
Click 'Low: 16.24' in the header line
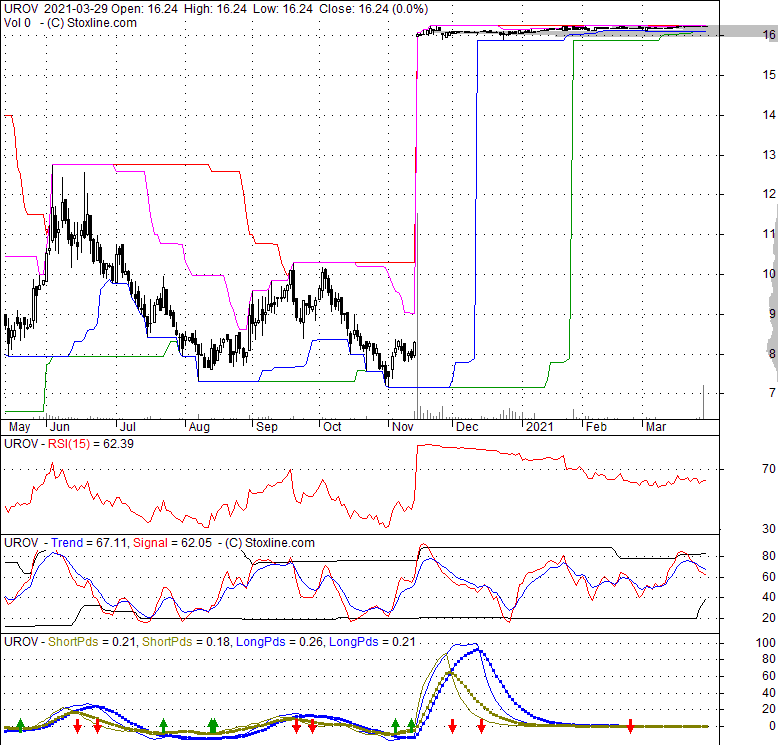pyautogui.click(x=283, y=9)
